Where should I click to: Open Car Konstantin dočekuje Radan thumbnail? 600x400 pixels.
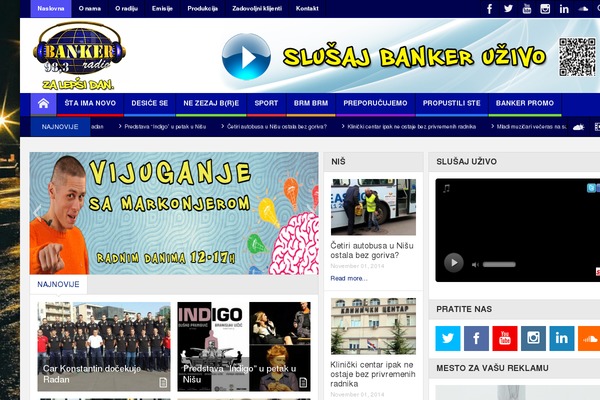click(x=104, y=346)
